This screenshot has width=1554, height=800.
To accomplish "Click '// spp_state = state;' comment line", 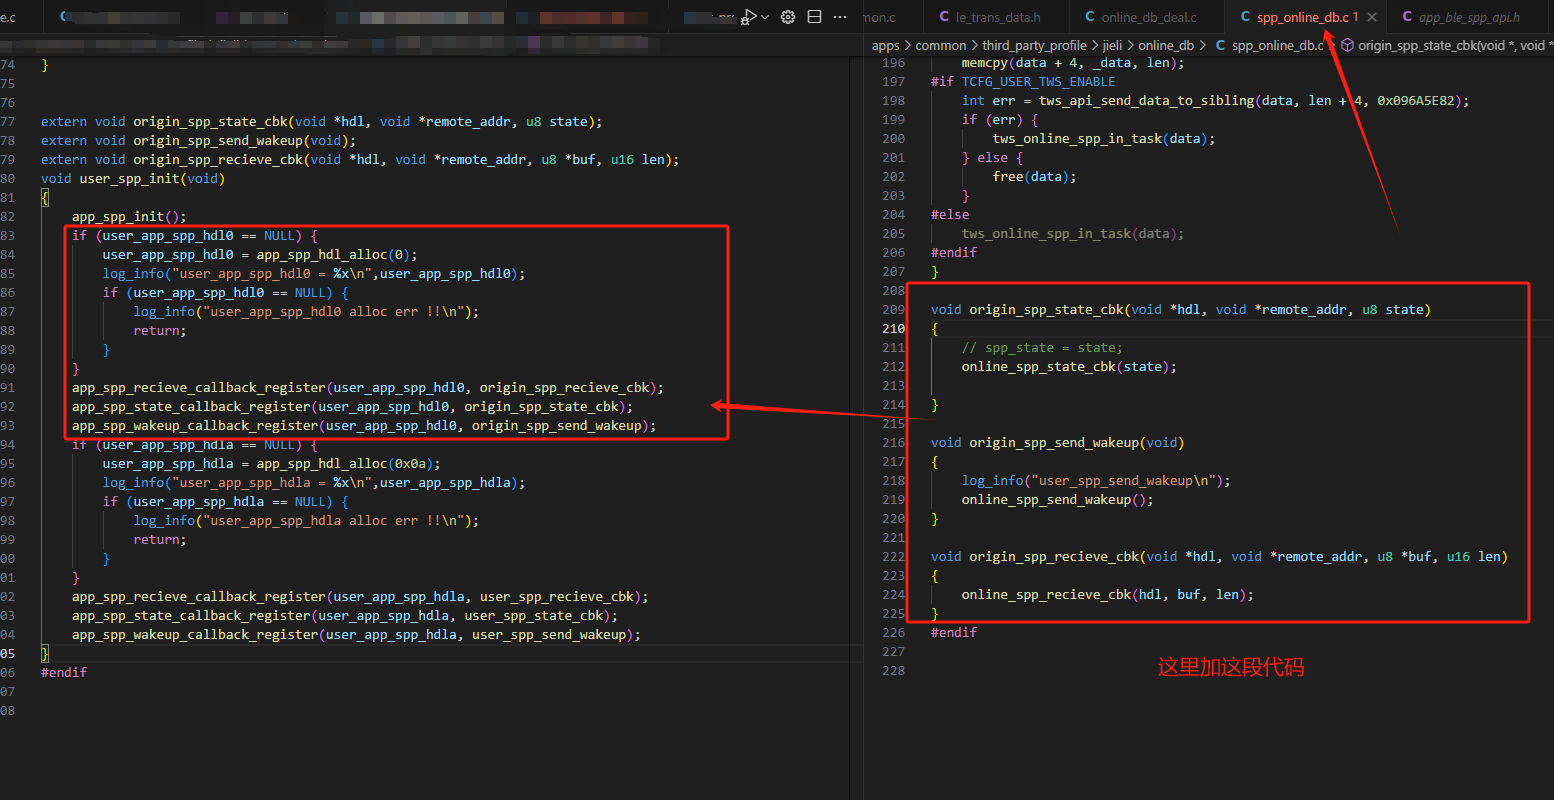I will tap(1042, 348).
